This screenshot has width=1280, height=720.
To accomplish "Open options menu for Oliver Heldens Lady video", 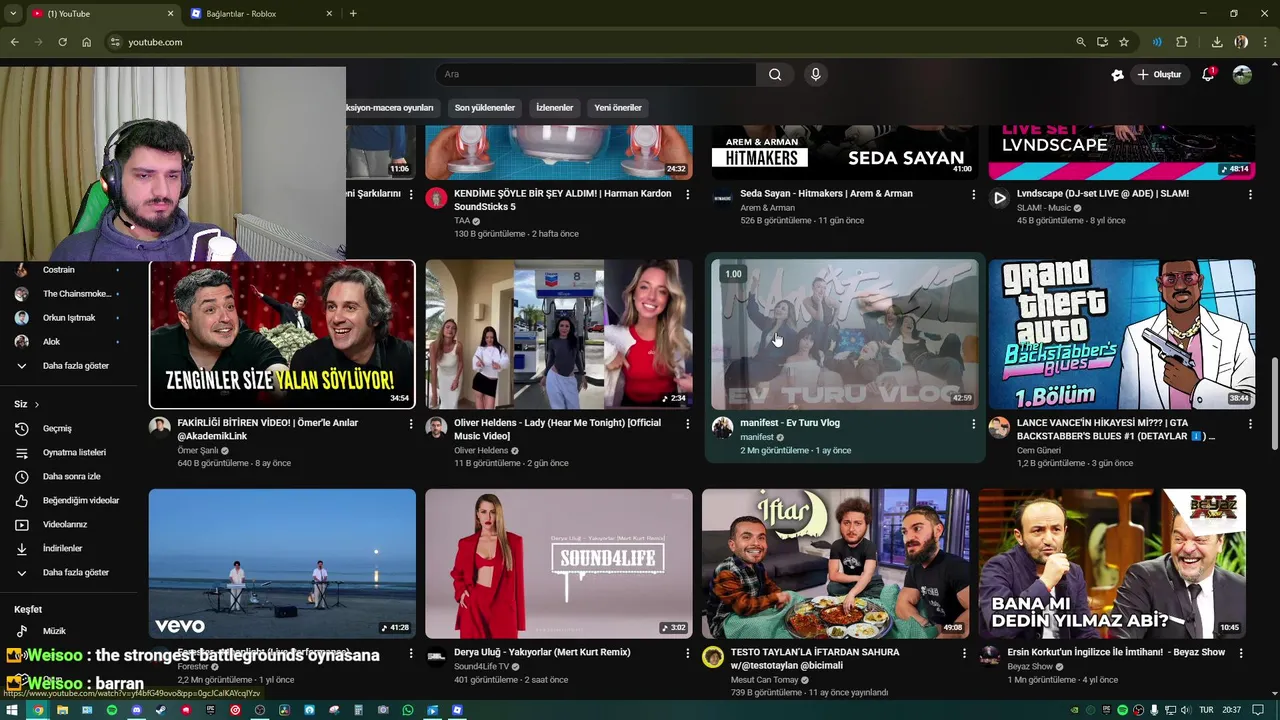I will 687,424.
